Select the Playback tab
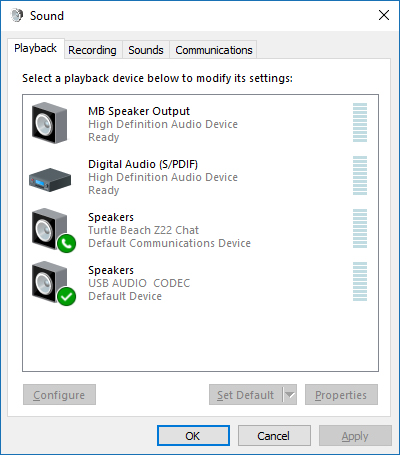The image size is (400, 455). point(35,48)
